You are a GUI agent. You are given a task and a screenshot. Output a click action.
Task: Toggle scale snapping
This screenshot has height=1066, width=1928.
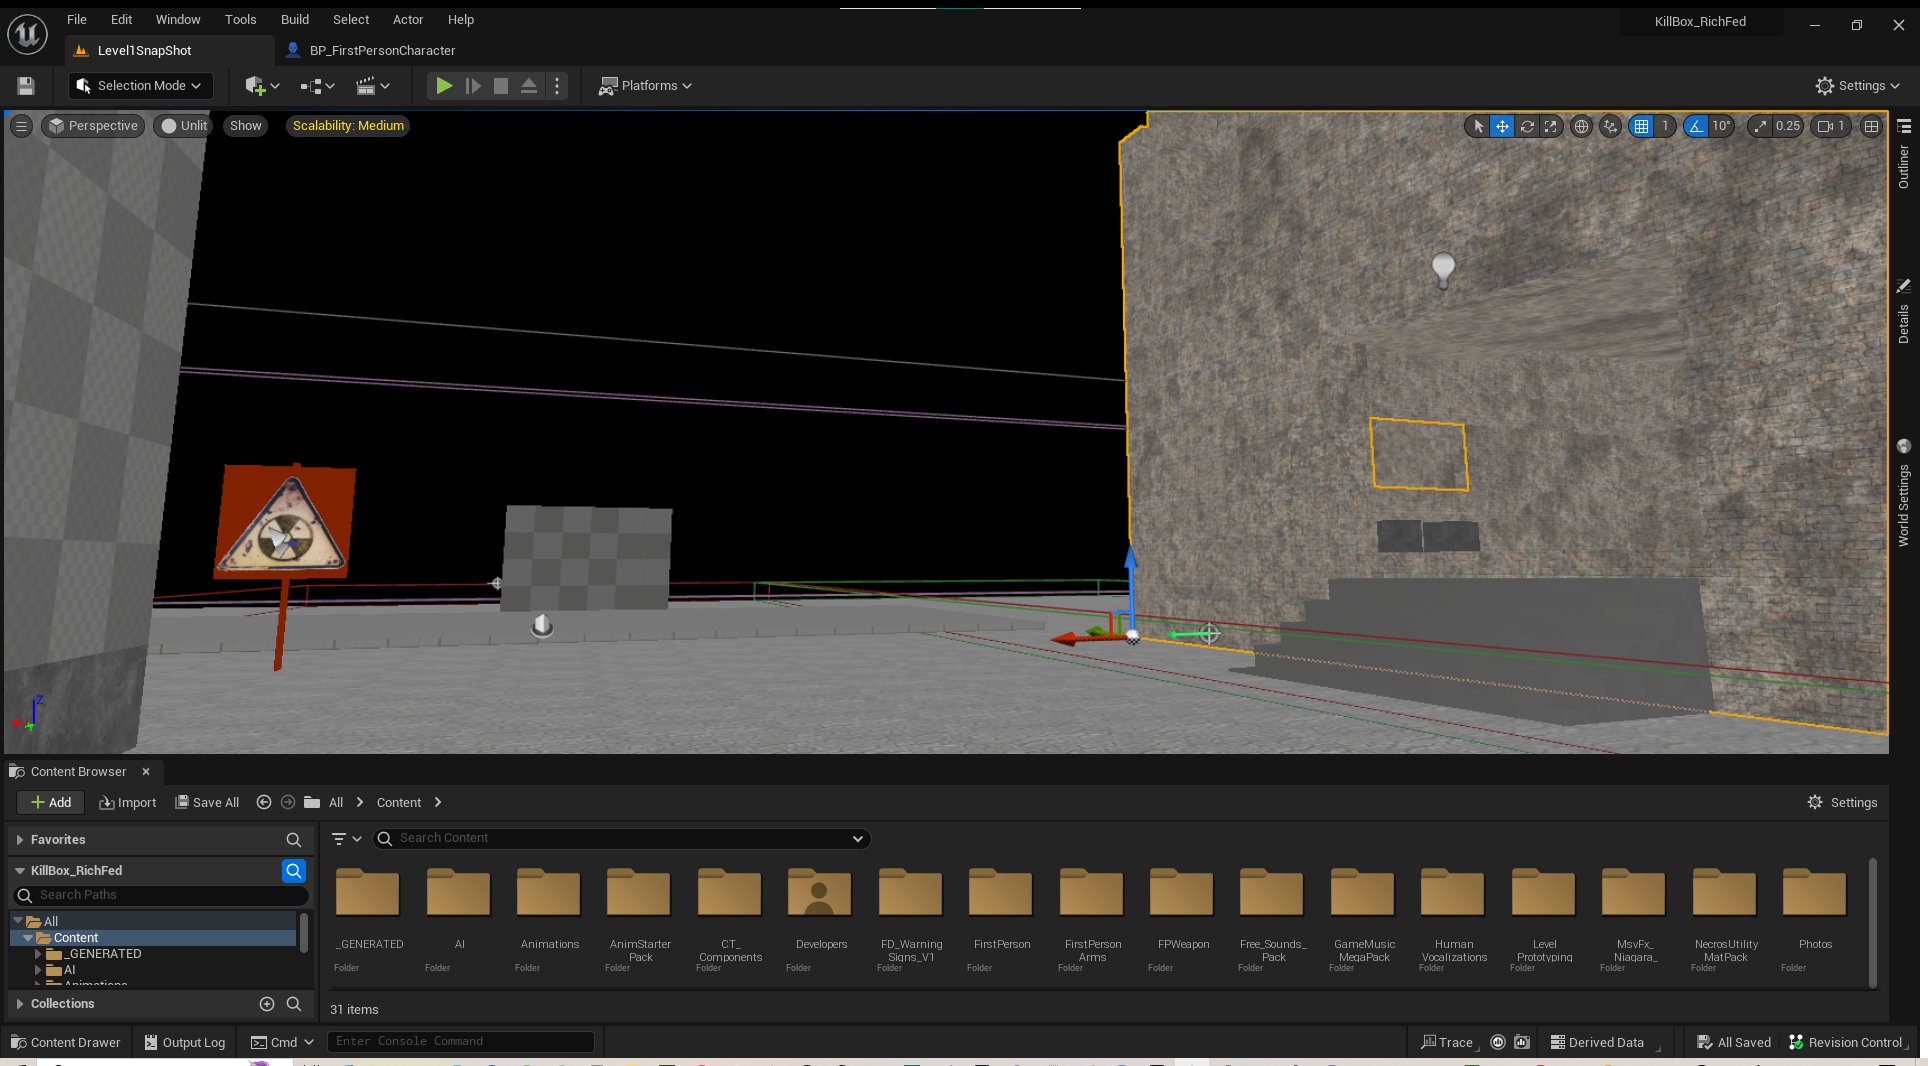tap(1760, 126)
